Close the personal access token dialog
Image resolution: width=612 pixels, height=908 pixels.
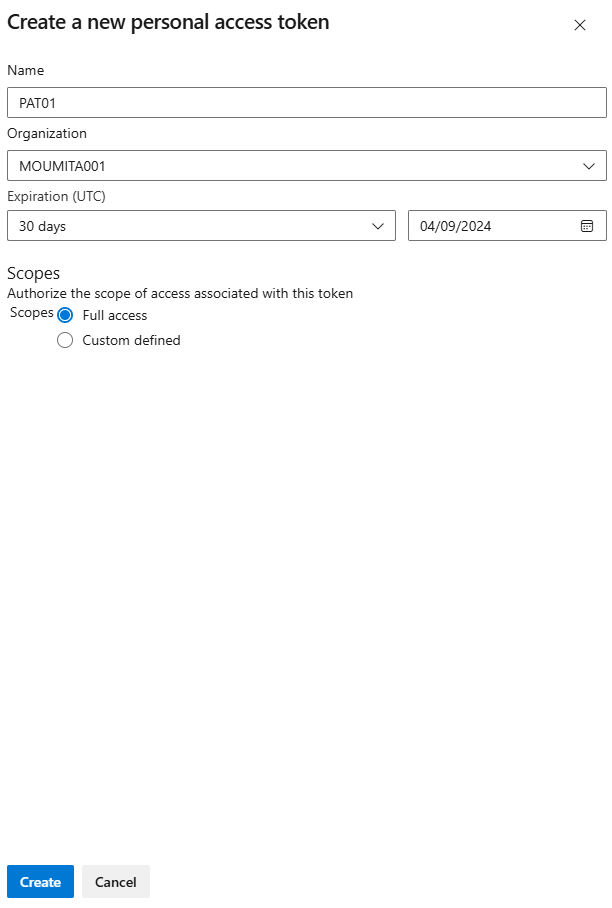tap(580, 25)
